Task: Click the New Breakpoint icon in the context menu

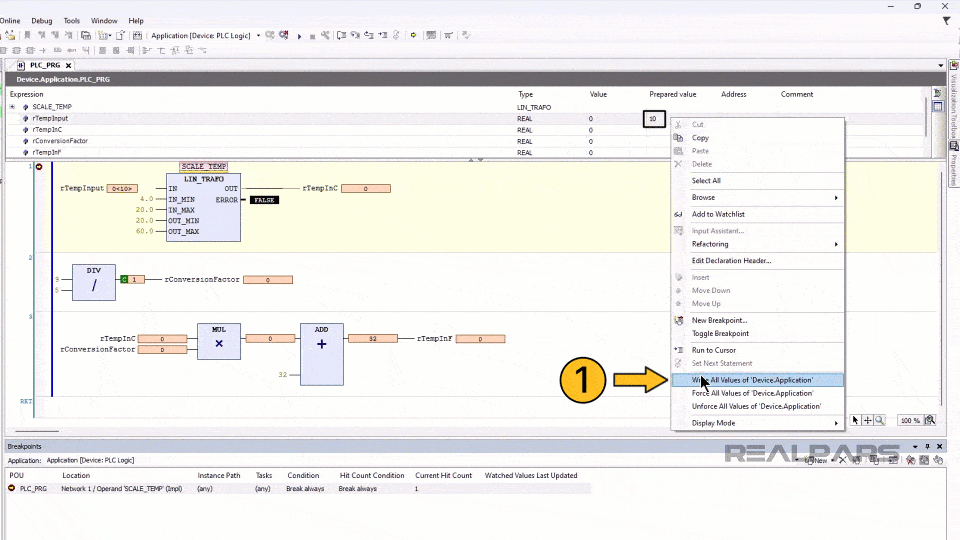Action: 678,320
